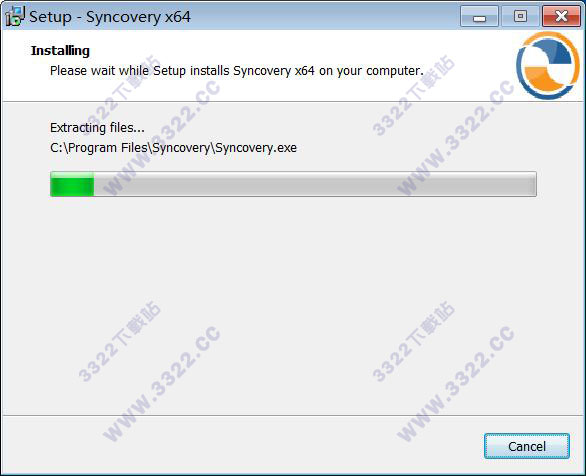The height and width of the screenshot is (476, 586).
Task: Click the green filled part of progress bar
Action: coord(72,184)
